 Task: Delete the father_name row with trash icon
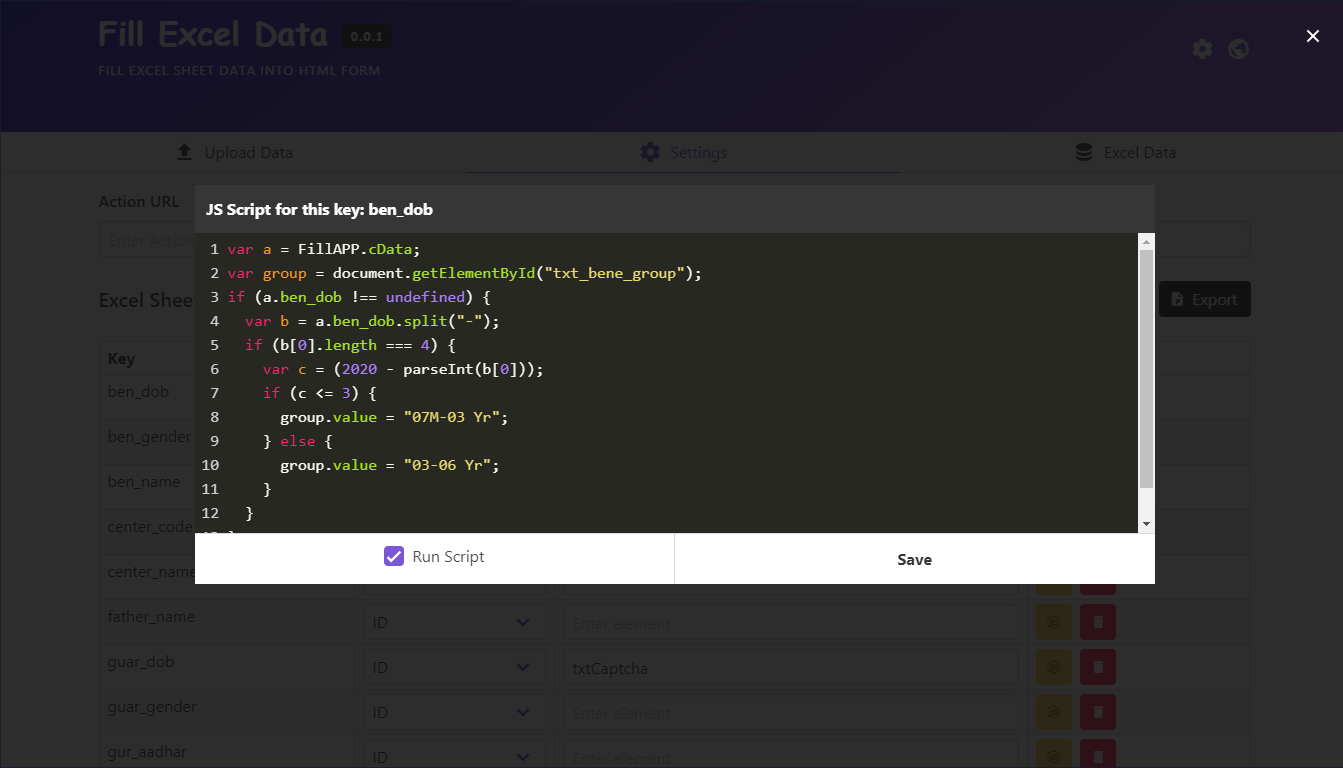tap(1098, 622)
